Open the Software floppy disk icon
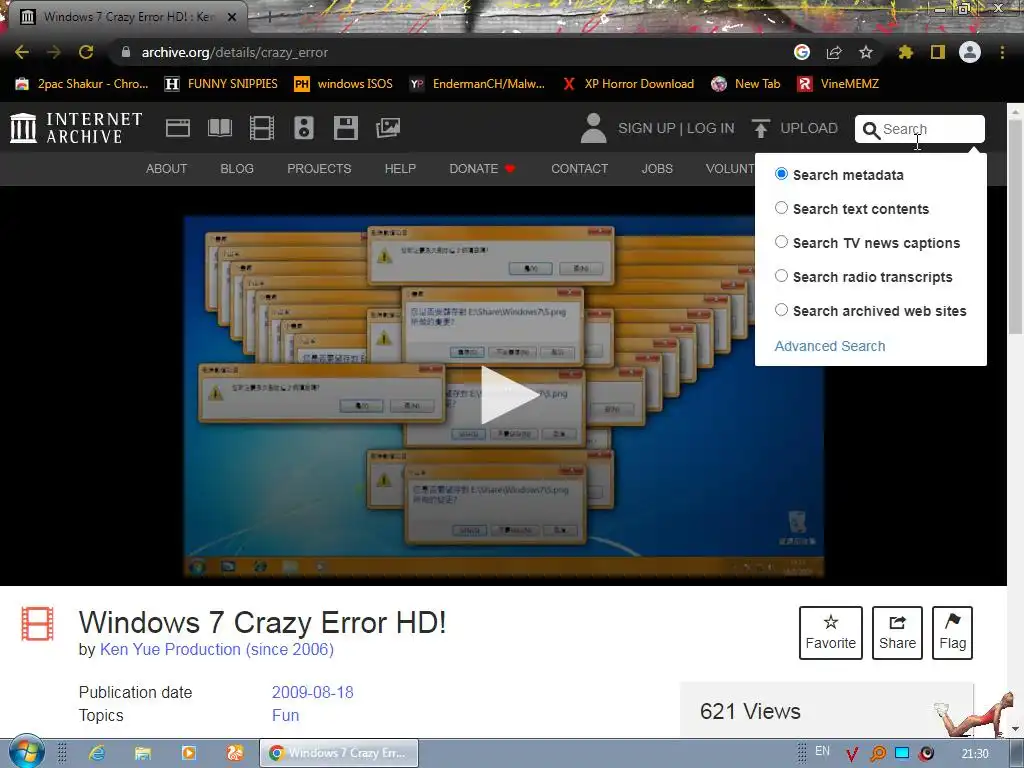 [345, 128]
